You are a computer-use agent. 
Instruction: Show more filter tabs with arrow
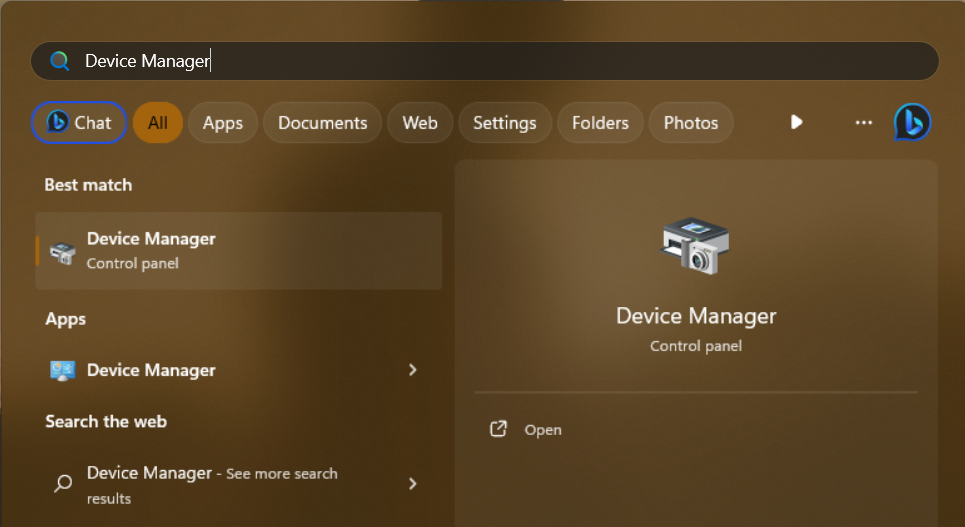pyautogui.click(x=796, y=122)
